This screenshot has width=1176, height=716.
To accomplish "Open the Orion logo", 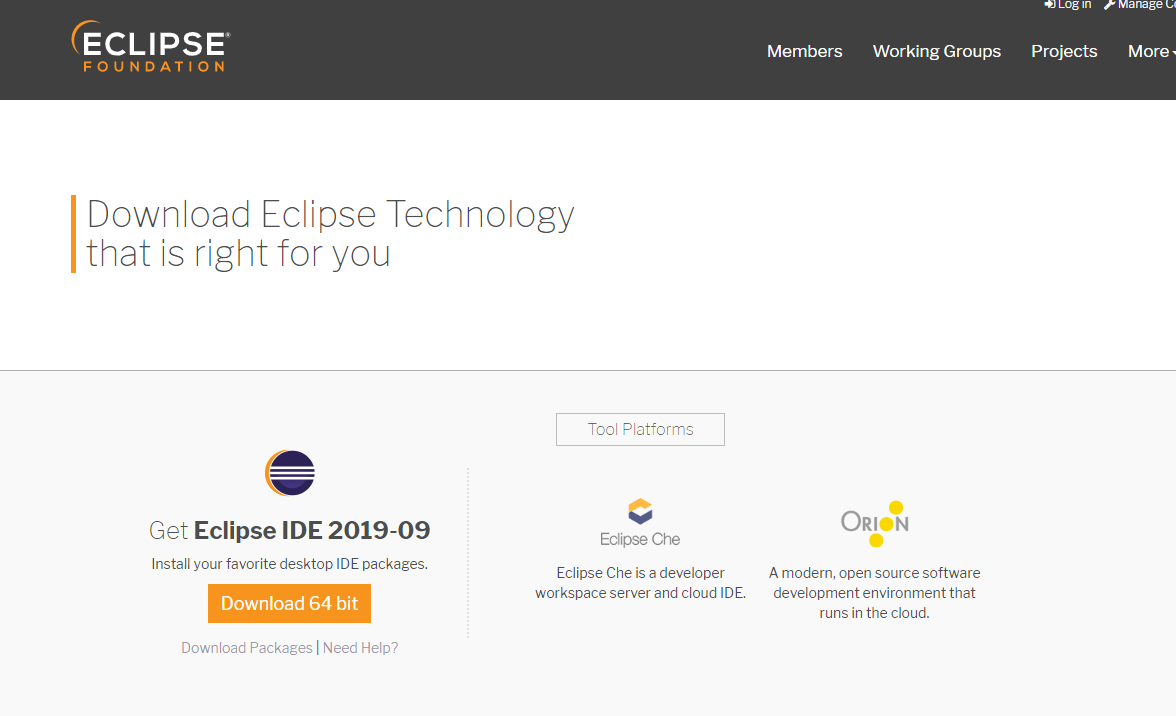I will click(874, 523).
